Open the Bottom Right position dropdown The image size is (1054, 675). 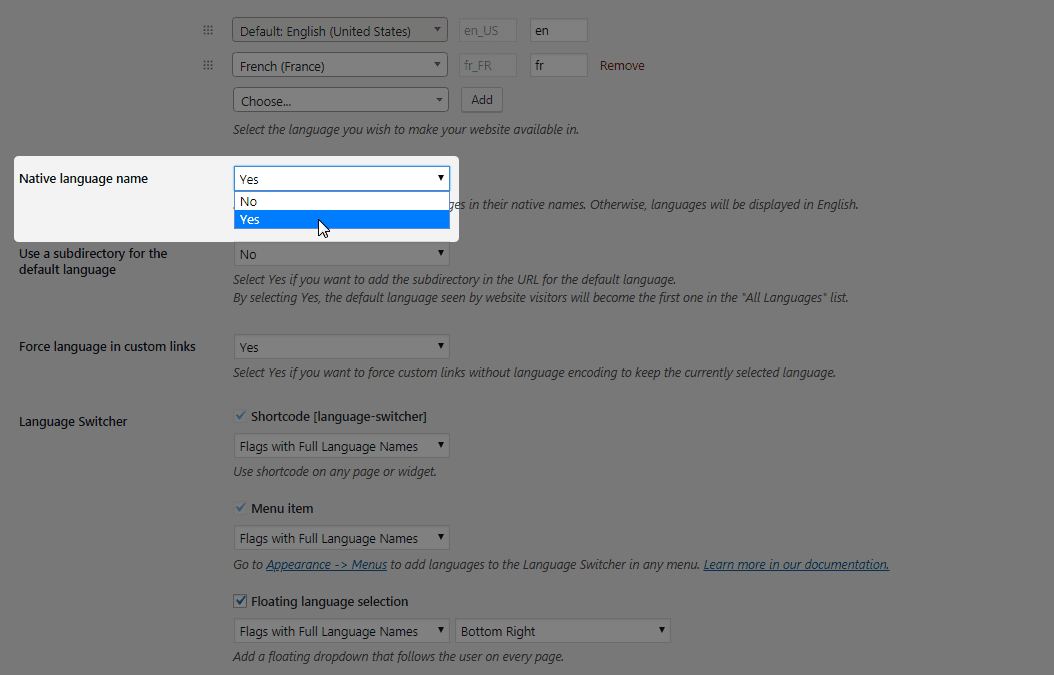[563, 632]
